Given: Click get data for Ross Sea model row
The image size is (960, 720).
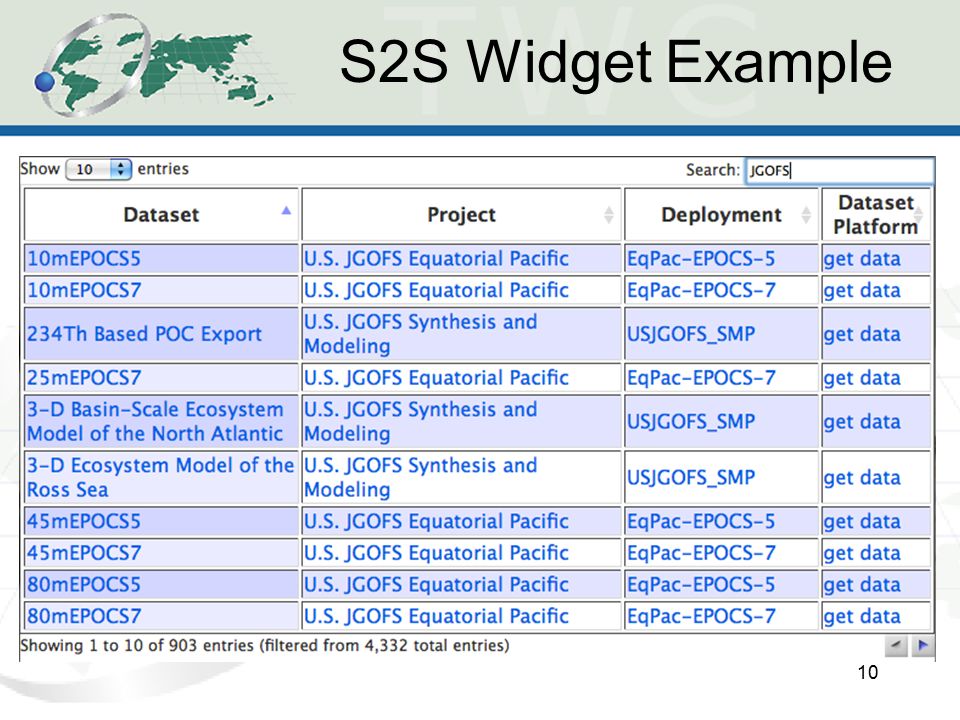Looking at the screenshot, I should 862,478.
